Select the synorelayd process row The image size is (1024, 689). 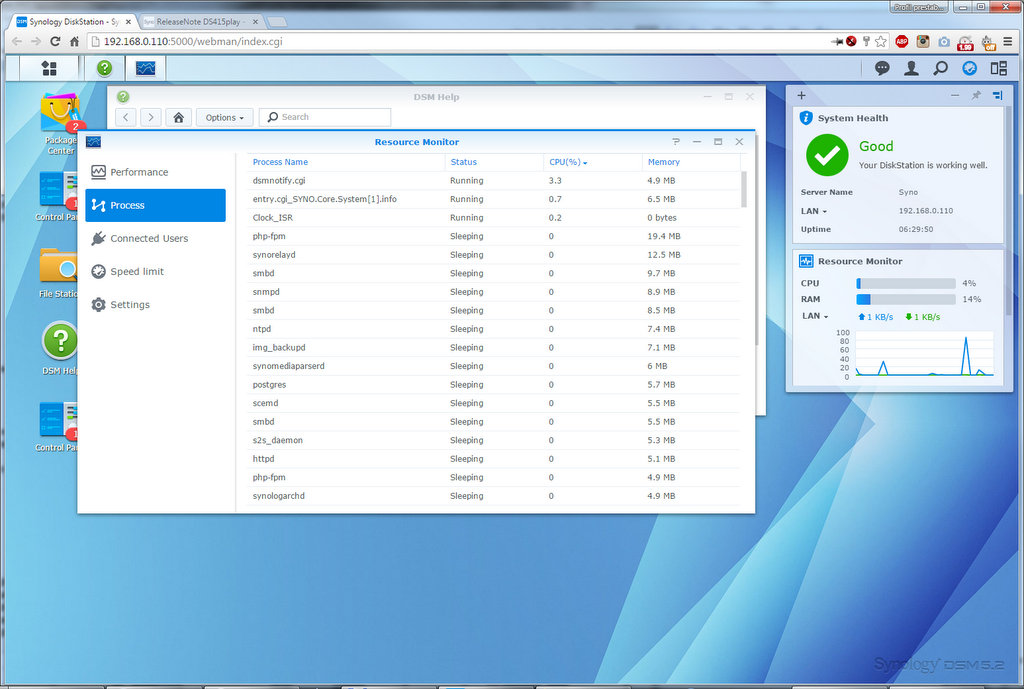point(494,255)
